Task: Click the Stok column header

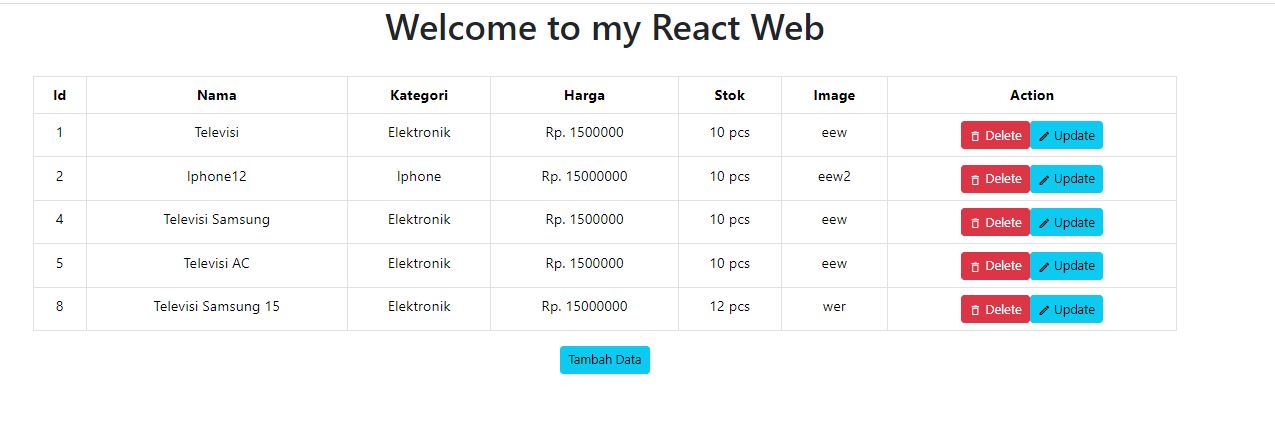Action: click(x=729, y=95)
